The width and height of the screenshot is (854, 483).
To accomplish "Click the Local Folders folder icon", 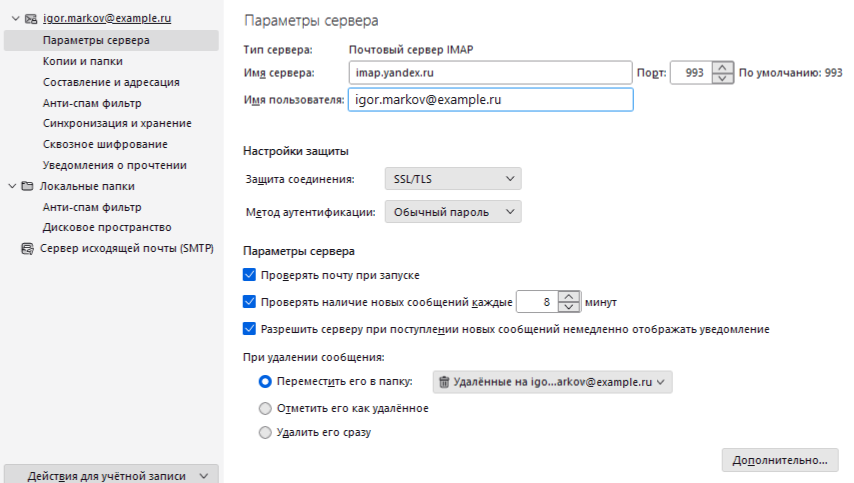I will coord(28,186).
